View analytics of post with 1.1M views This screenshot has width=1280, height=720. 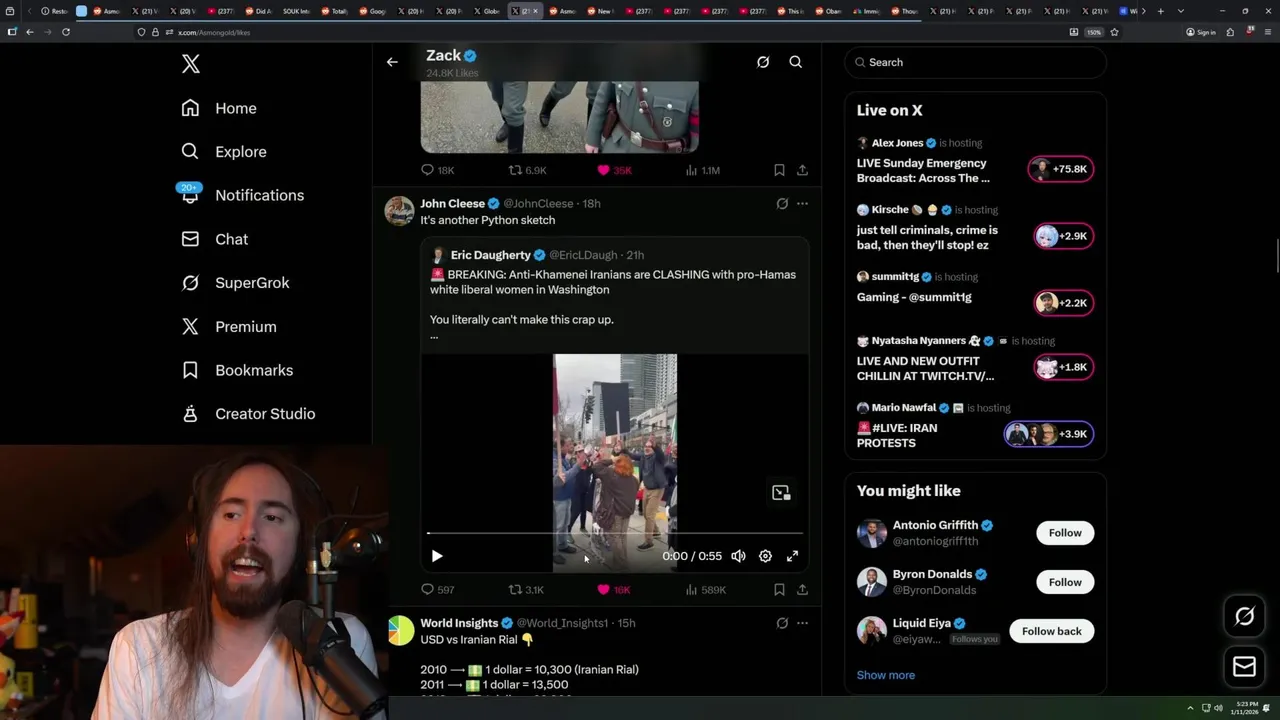coord(703,170)
